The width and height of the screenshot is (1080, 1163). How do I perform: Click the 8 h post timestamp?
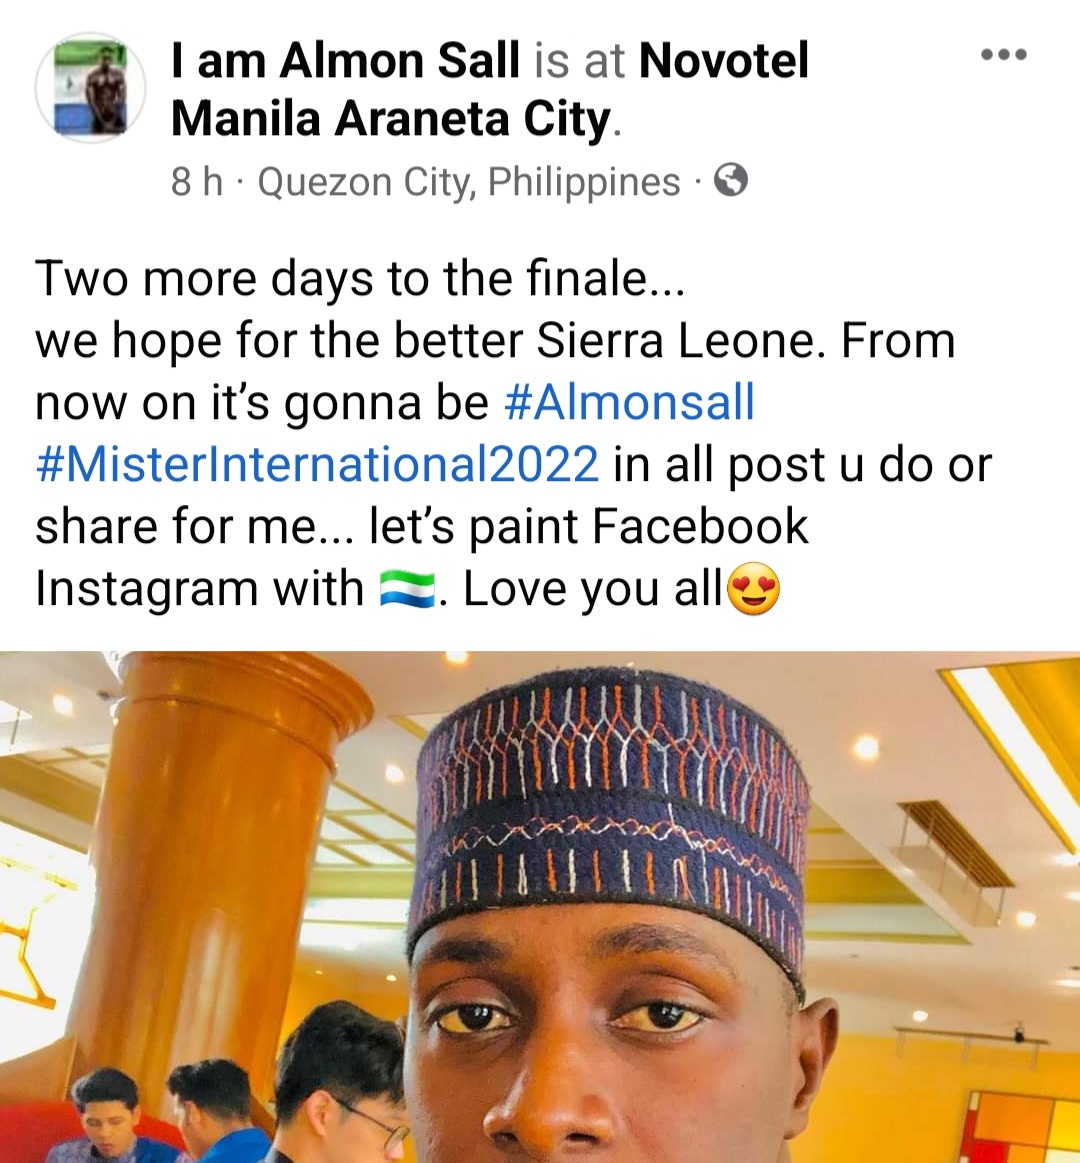(x=197, y=182)
